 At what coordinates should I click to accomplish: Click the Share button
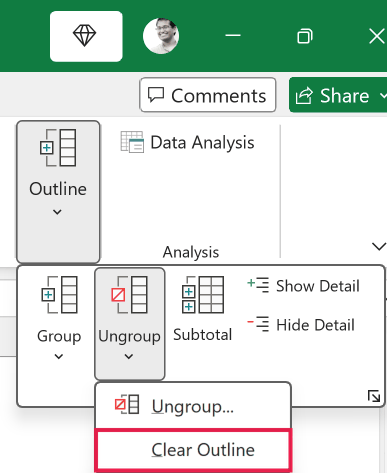[x=333, y=96]
